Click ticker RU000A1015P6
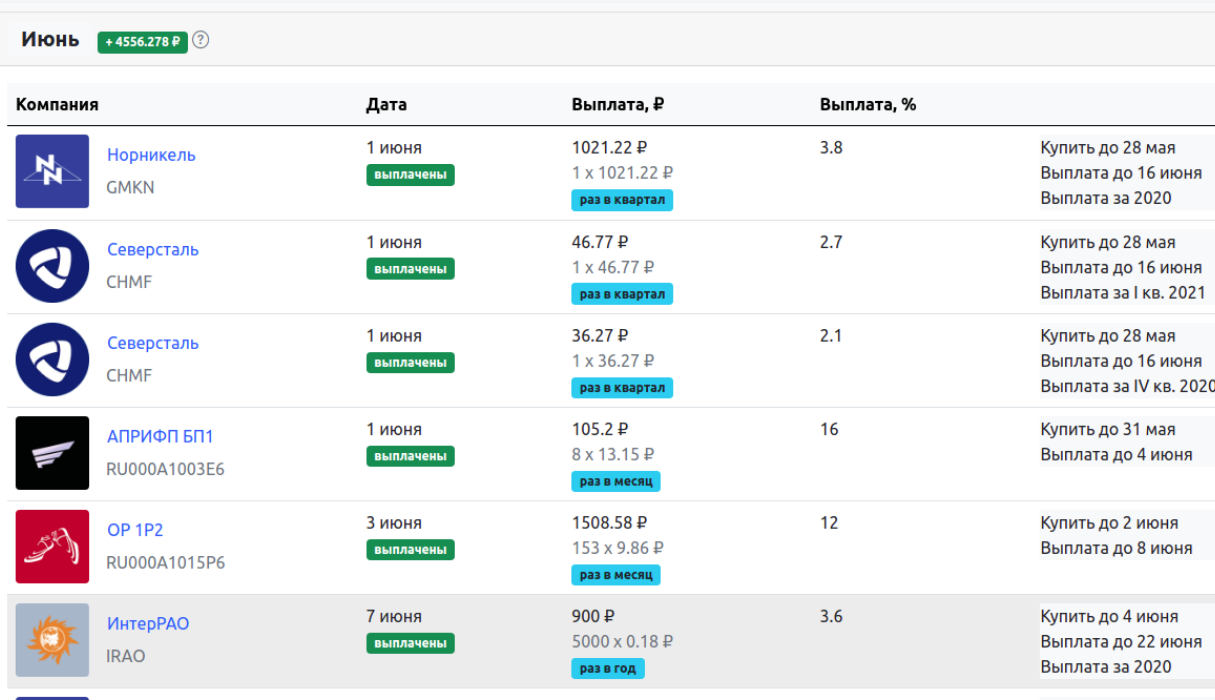This screenshot has width=1215, height=700. pyautogui.click(x=166, y=563)
